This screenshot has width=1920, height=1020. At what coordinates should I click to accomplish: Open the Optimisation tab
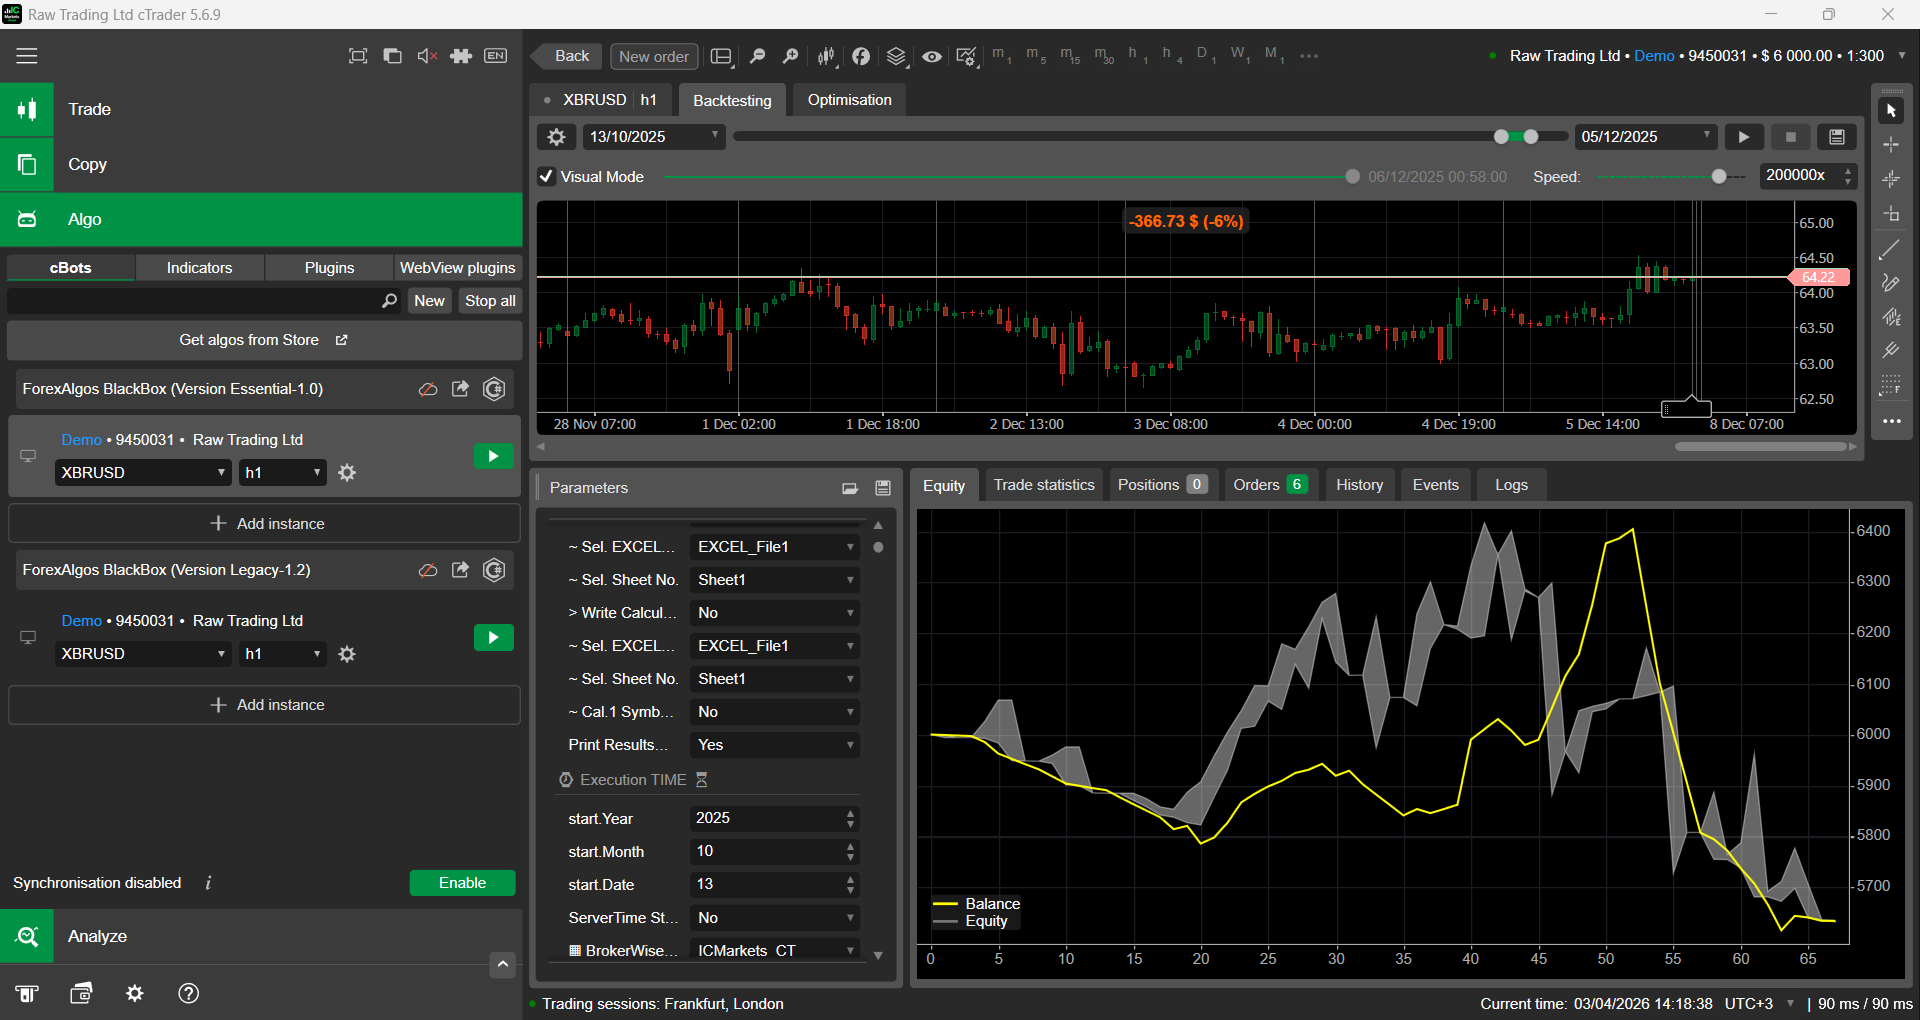click(849, 100)
